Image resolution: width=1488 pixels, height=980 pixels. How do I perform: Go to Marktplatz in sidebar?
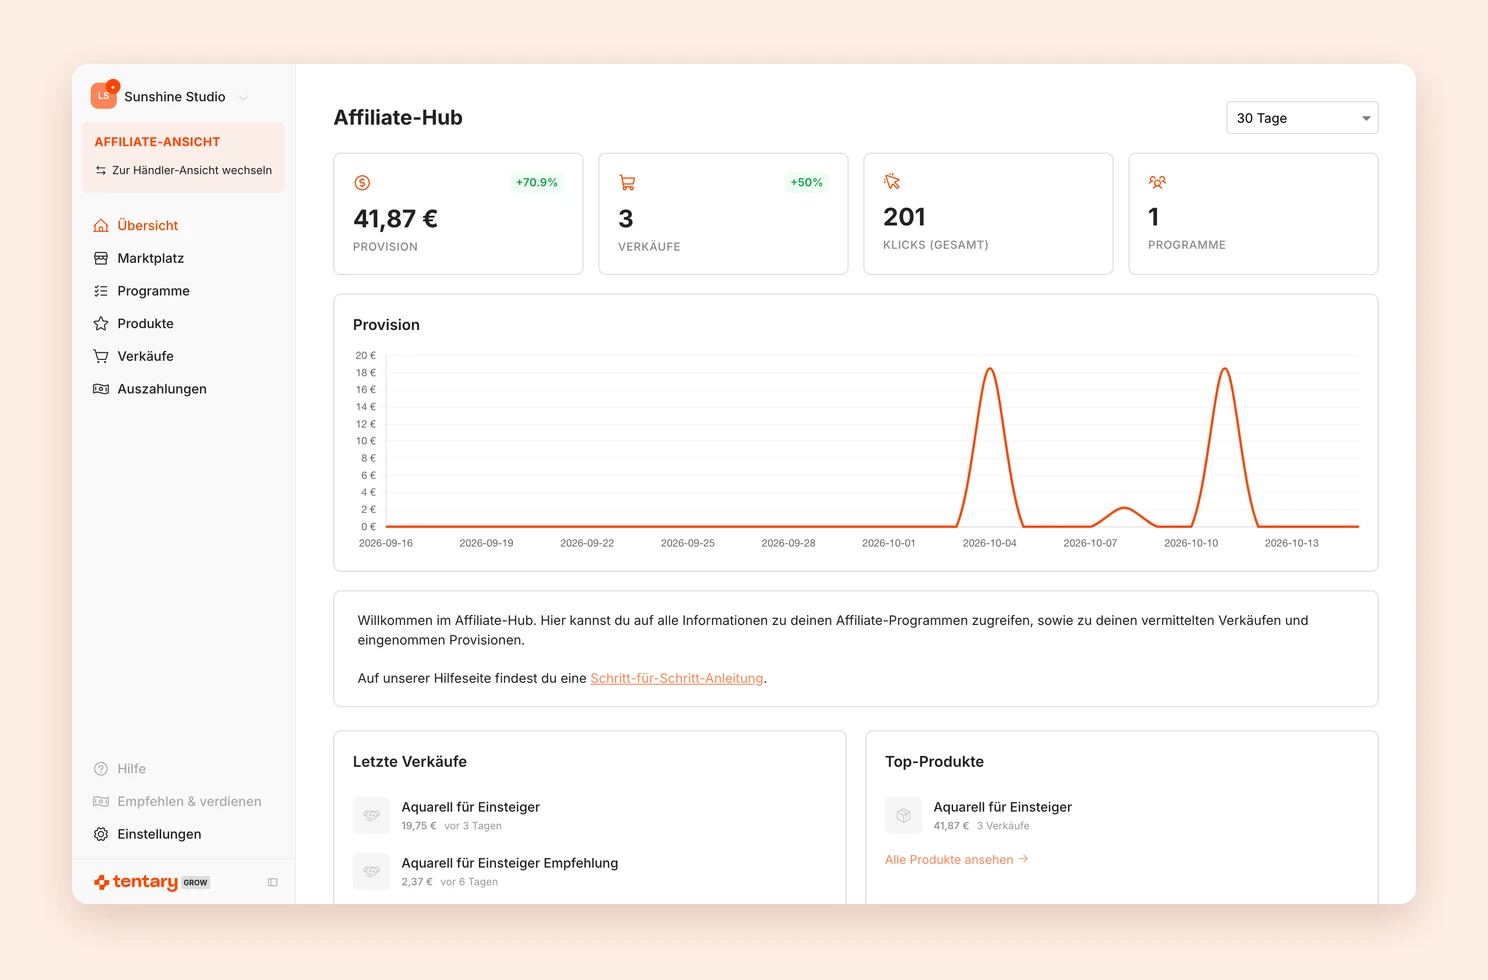(150, 258)
